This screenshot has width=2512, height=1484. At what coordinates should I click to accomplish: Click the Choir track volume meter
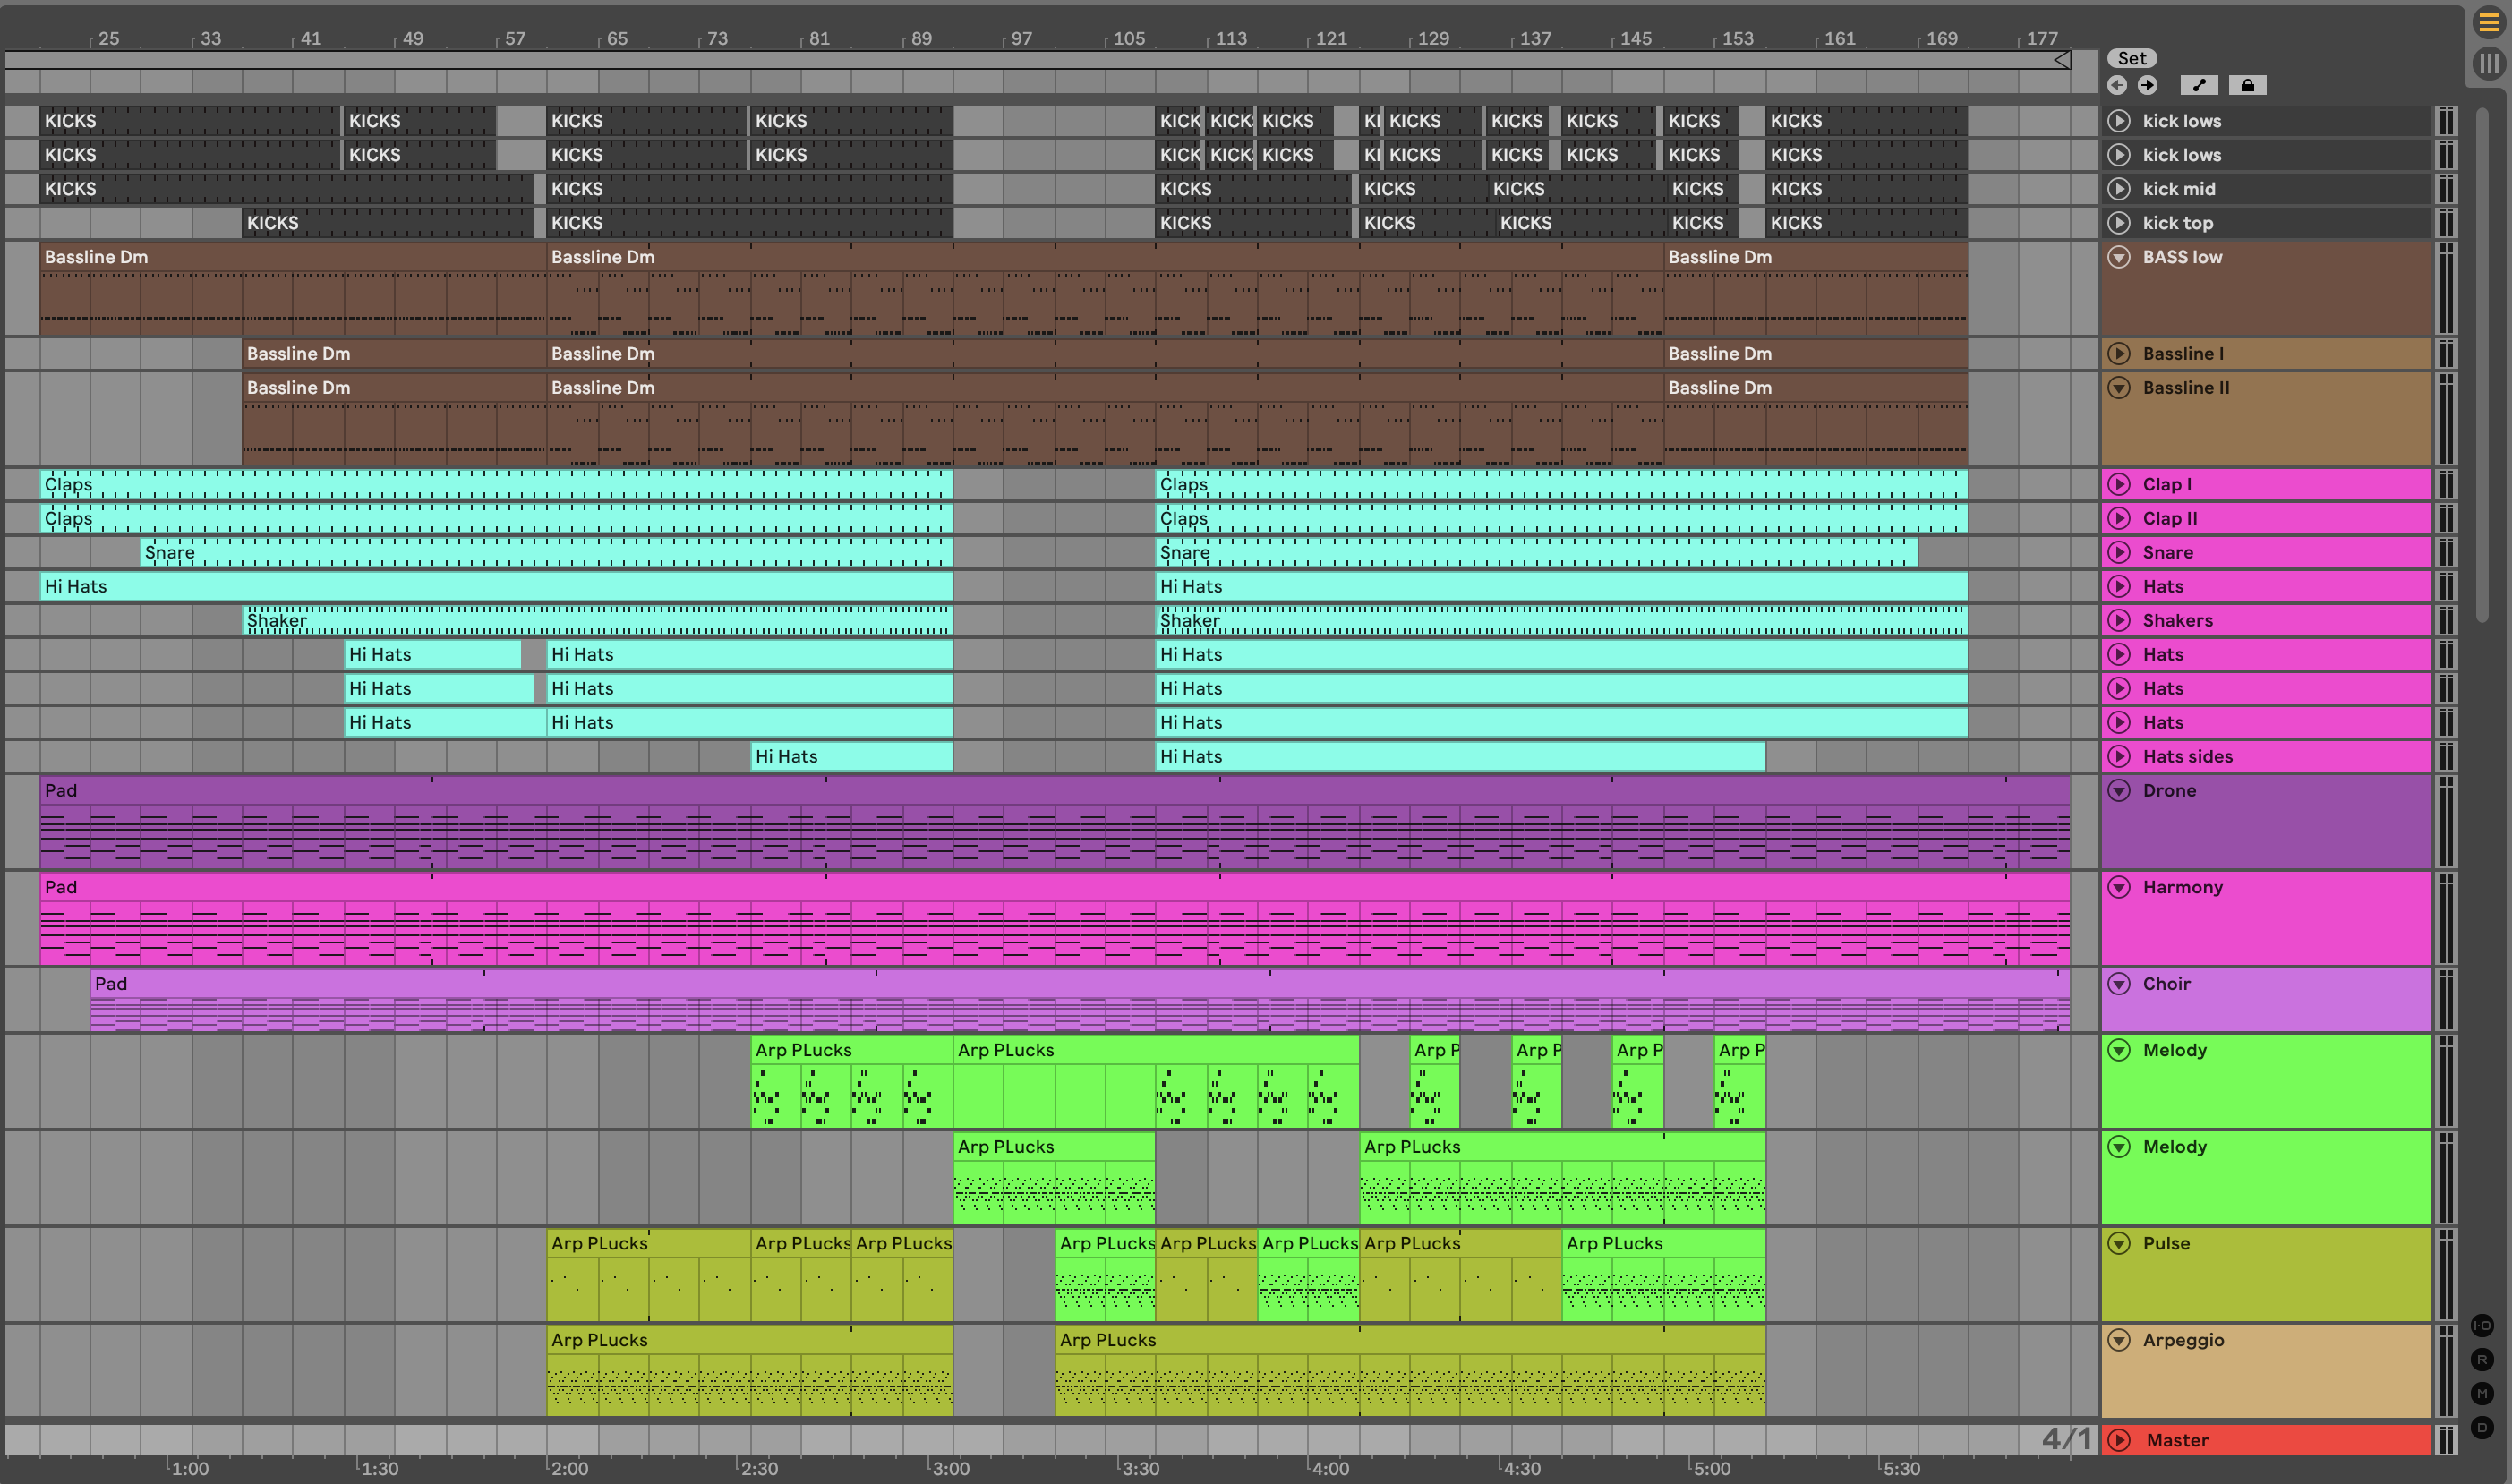2446,999
